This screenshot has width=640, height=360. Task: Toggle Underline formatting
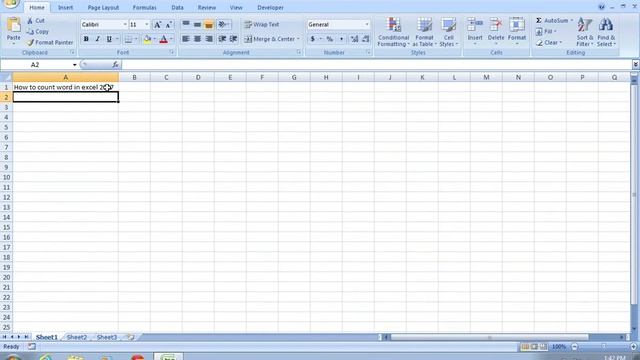tap(109, 39)
